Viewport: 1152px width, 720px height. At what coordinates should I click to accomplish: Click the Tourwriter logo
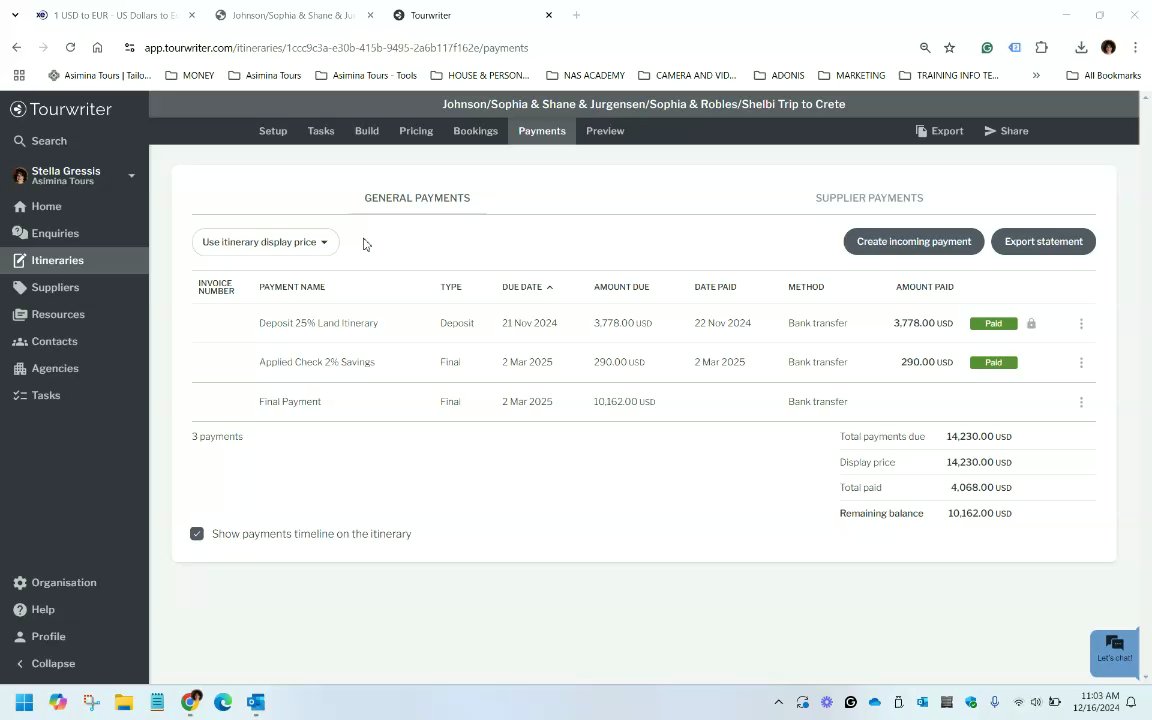(61, 109)
